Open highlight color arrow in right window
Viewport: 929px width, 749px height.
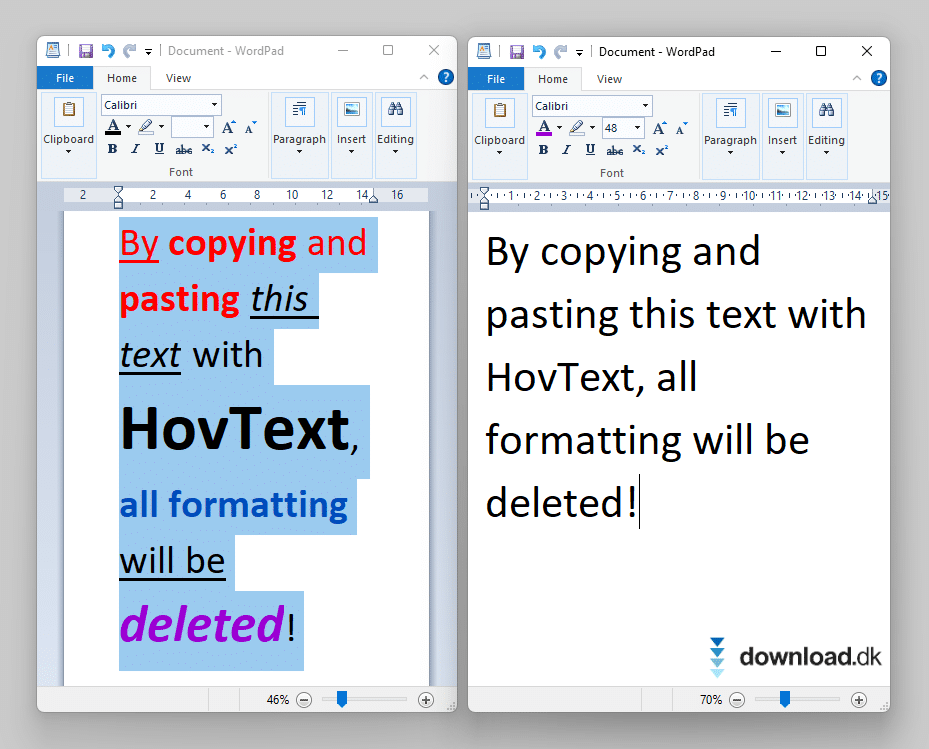tap(592, 128)
